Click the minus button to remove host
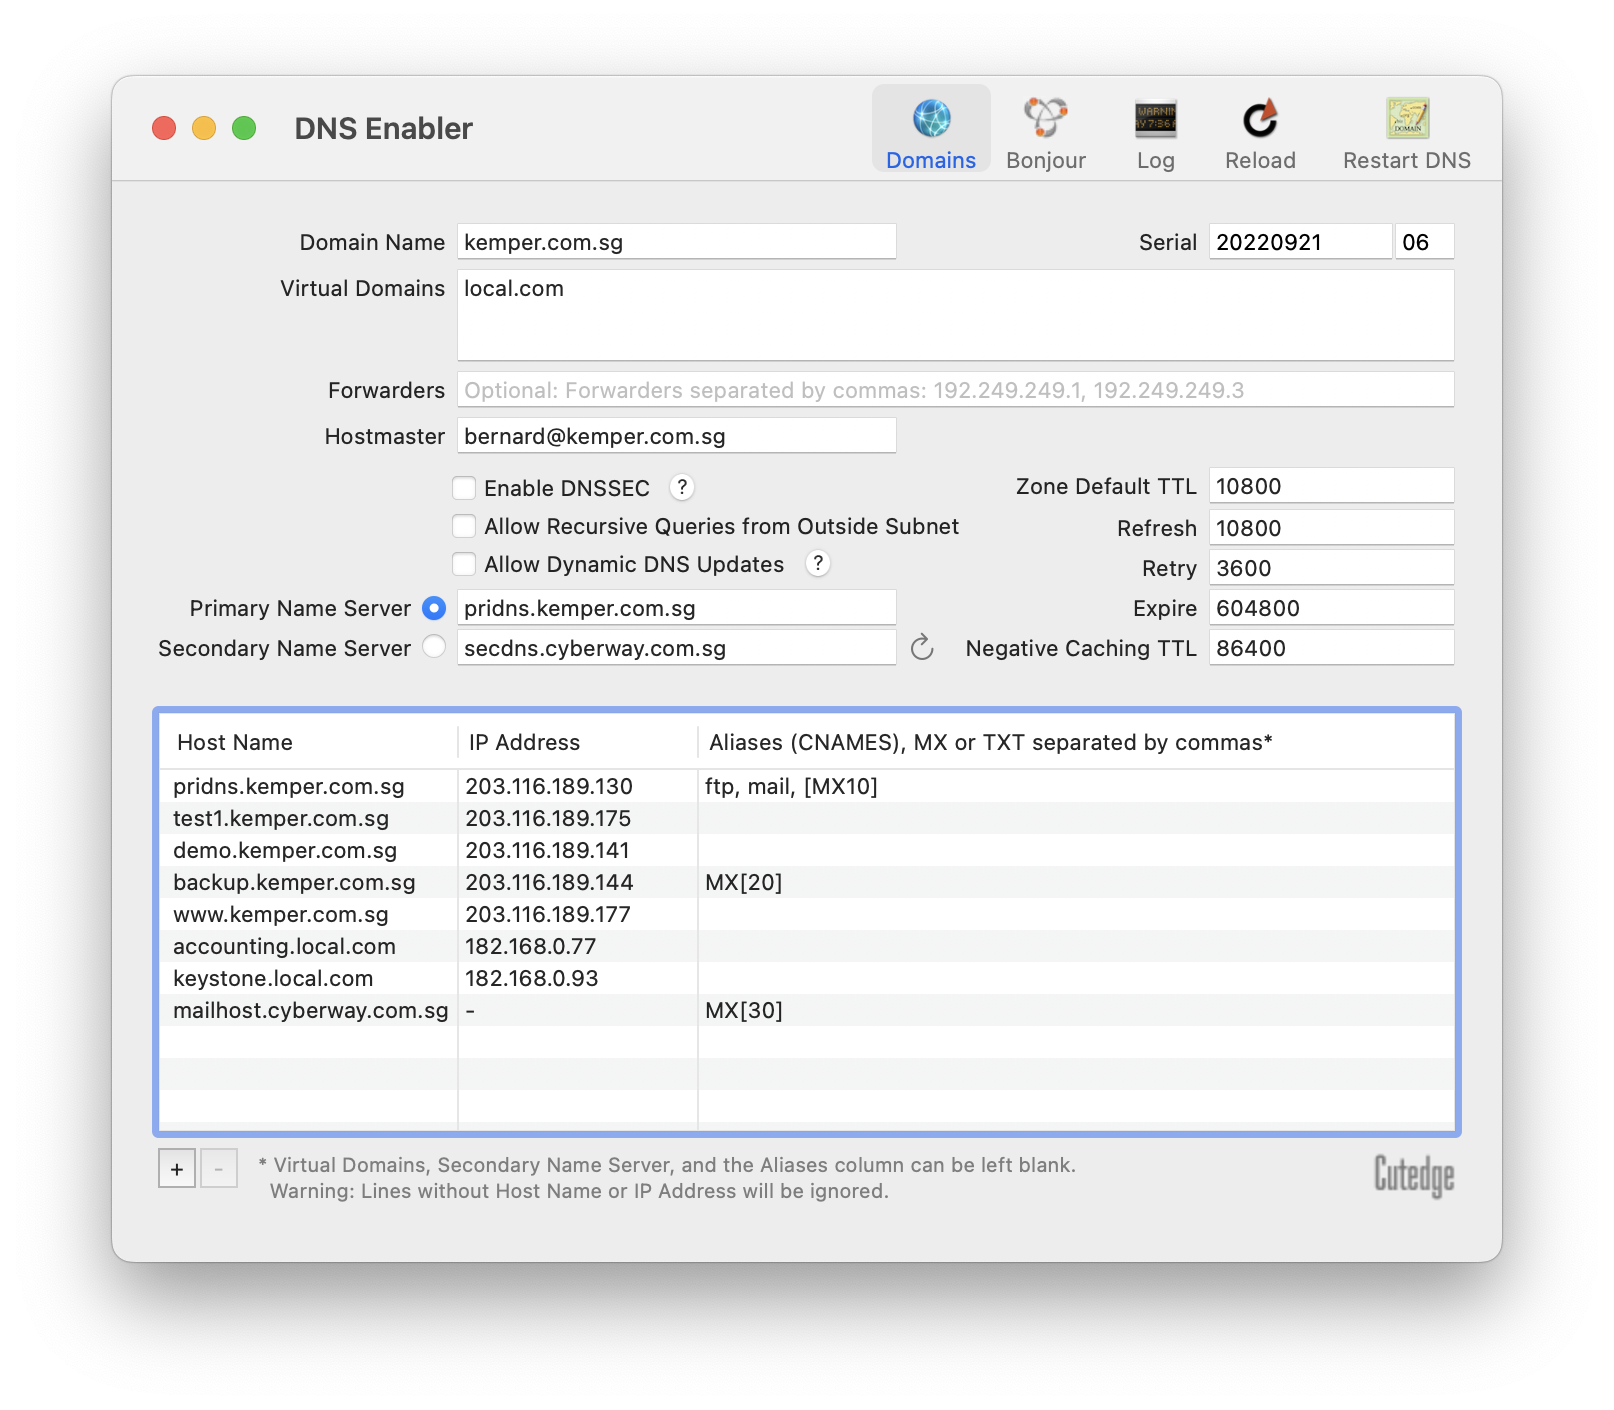The image size is (1614, 1410). 219,1168
